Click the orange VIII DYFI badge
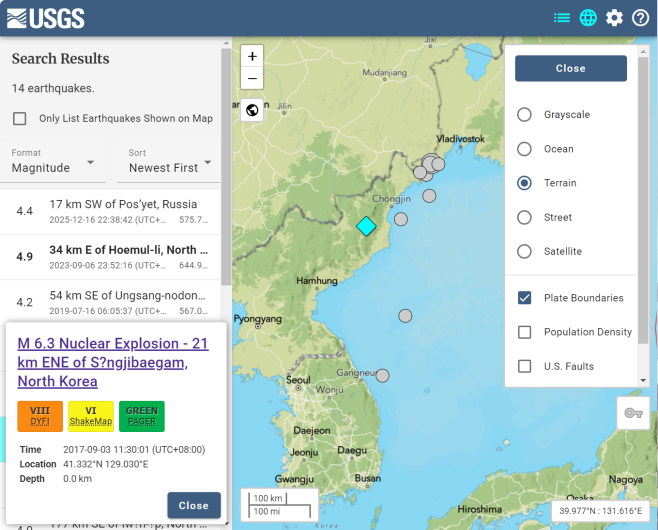The image size is (658, 530). [x=40, y=416]
